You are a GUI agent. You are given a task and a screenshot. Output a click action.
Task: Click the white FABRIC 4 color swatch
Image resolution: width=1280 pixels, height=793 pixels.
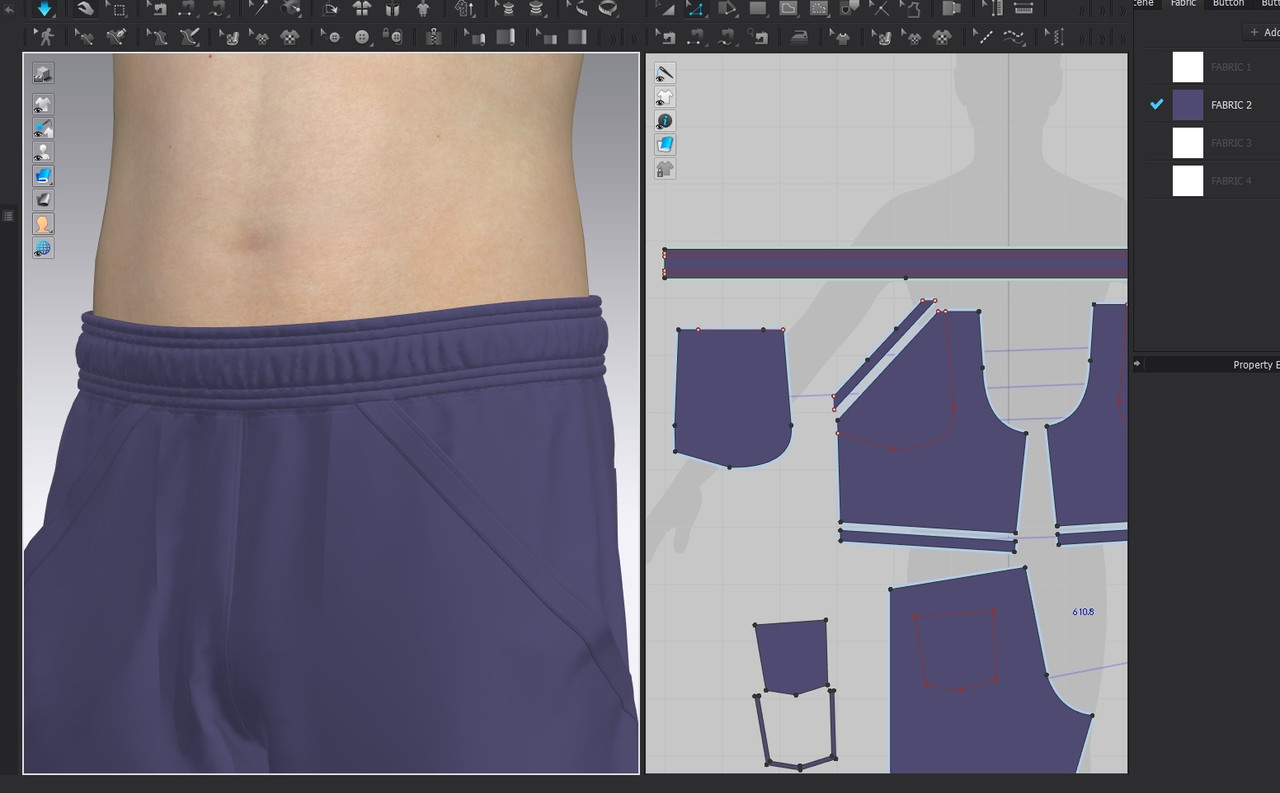point(1188,181)
